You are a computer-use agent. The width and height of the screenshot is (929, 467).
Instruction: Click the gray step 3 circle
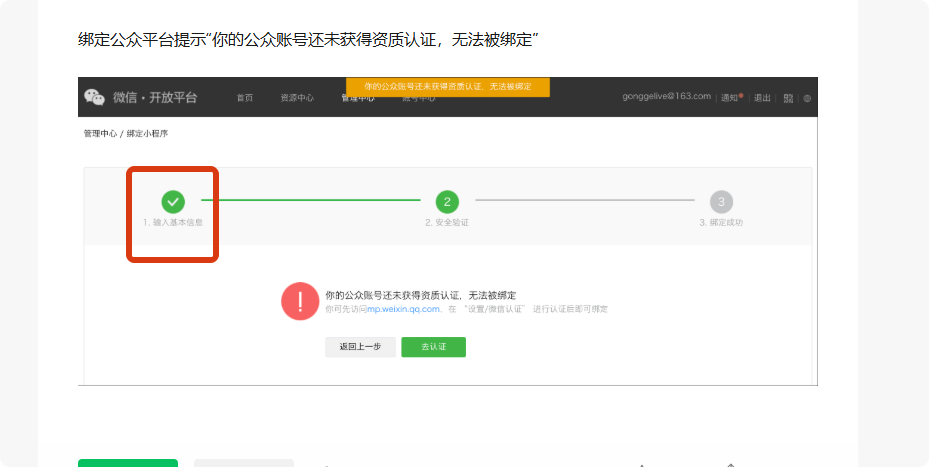721,201
